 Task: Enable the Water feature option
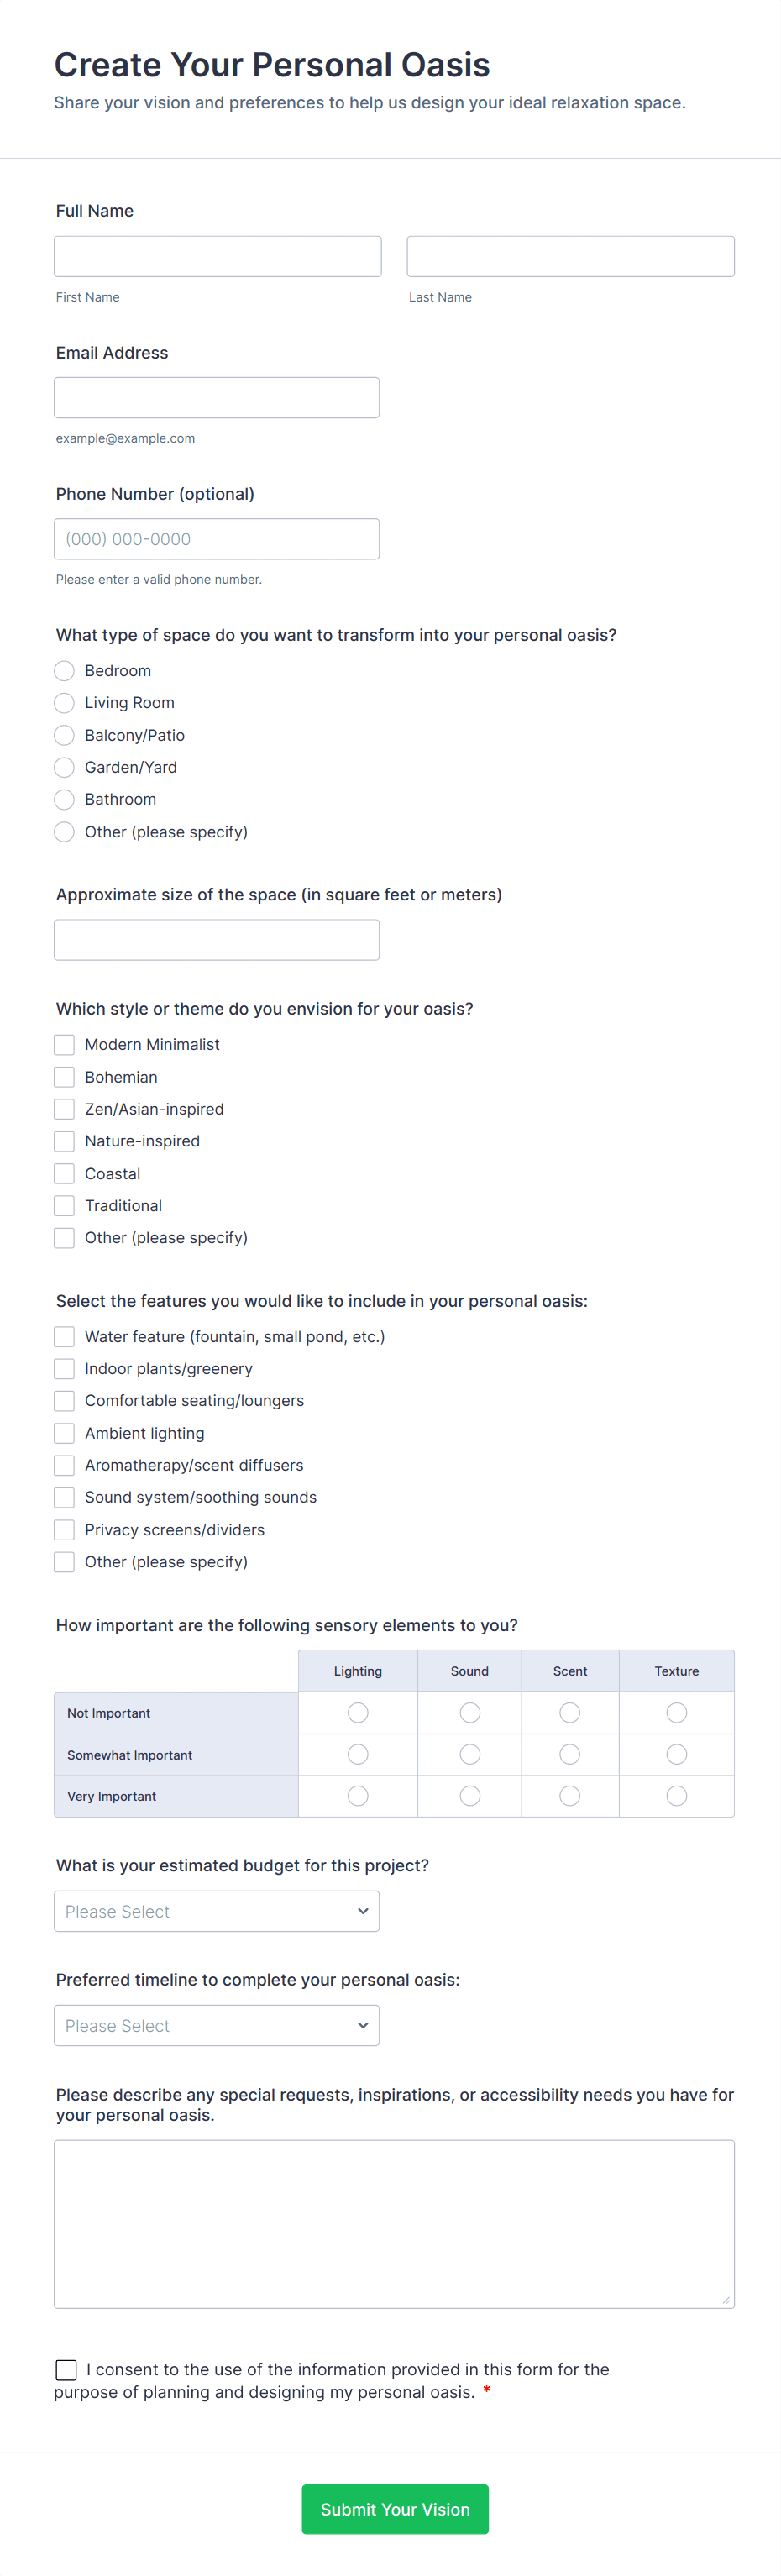click(x=64, y=1336)
